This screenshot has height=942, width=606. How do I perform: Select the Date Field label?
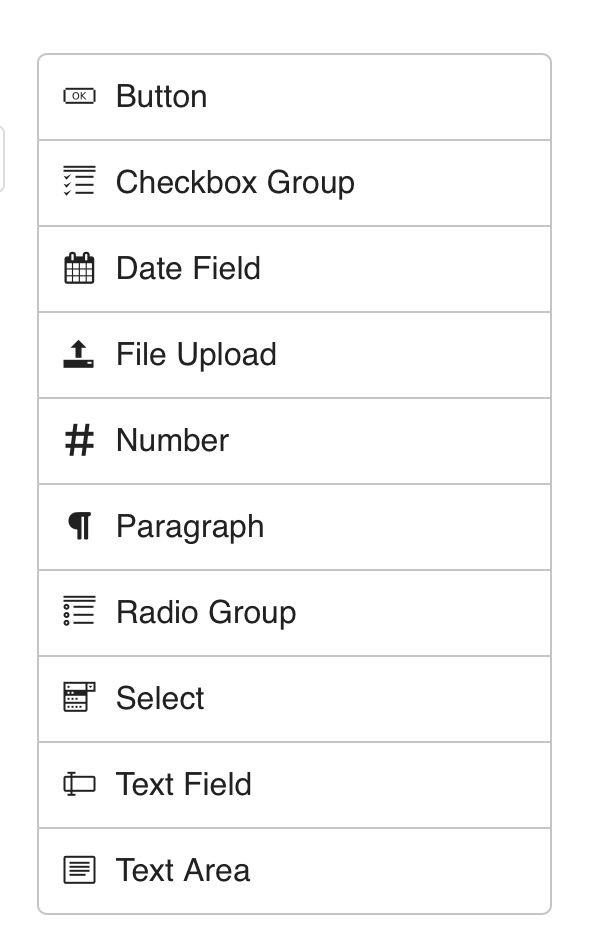188,268
